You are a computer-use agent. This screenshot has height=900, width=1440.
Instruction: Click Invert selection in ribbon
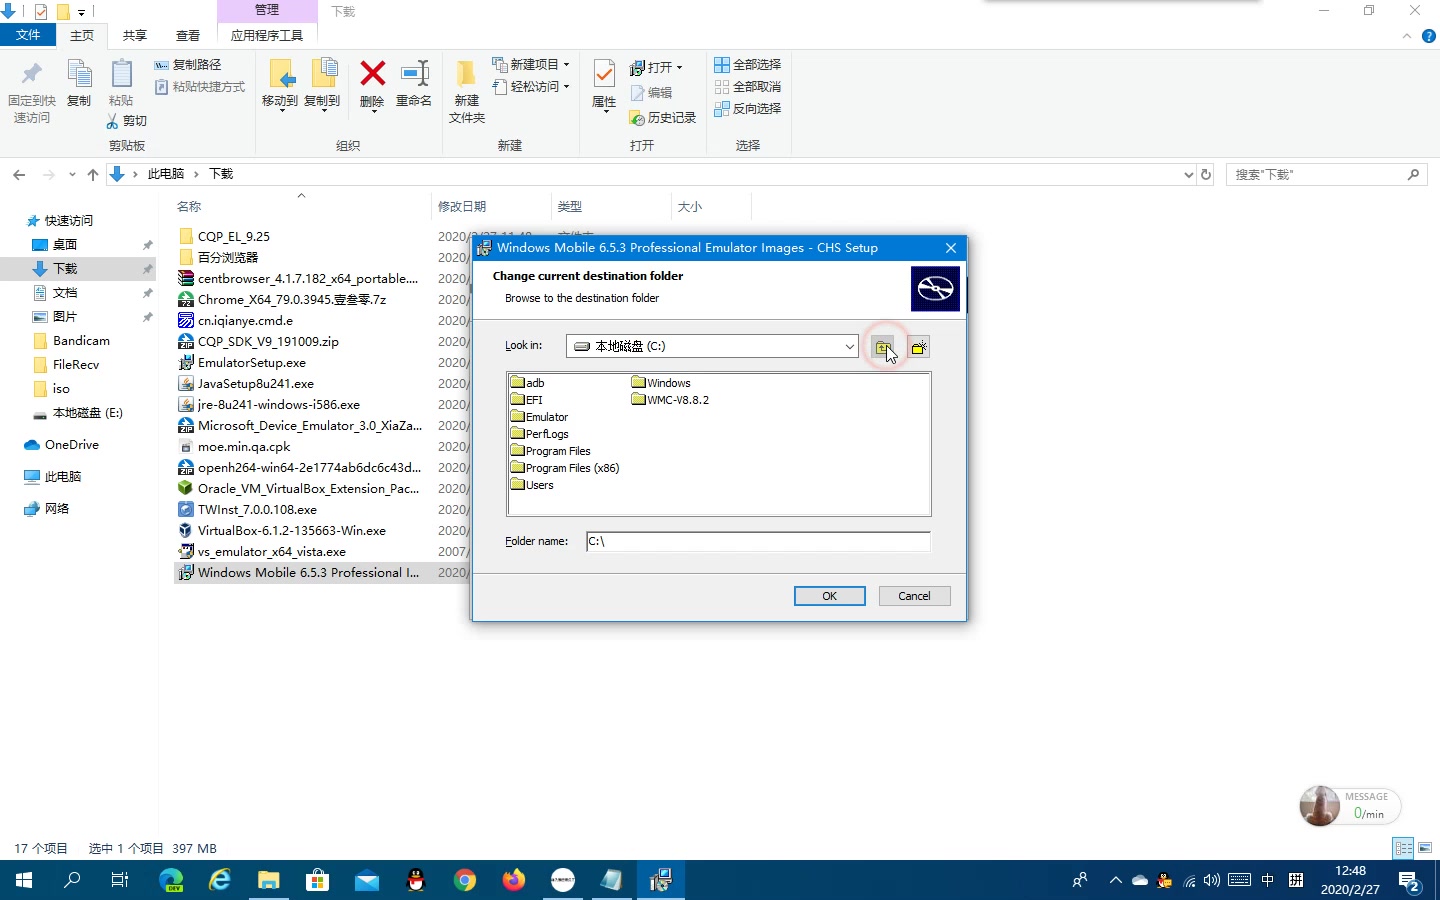pyautogui.click(x=748, y=109)
